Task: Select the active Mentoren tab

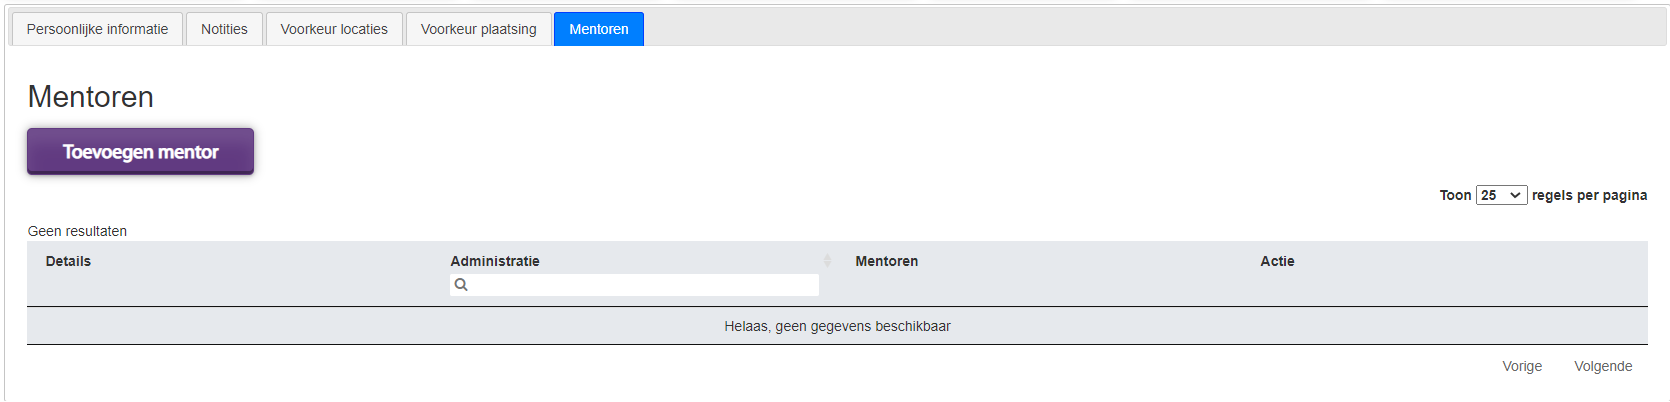Action: coord(599,29)
